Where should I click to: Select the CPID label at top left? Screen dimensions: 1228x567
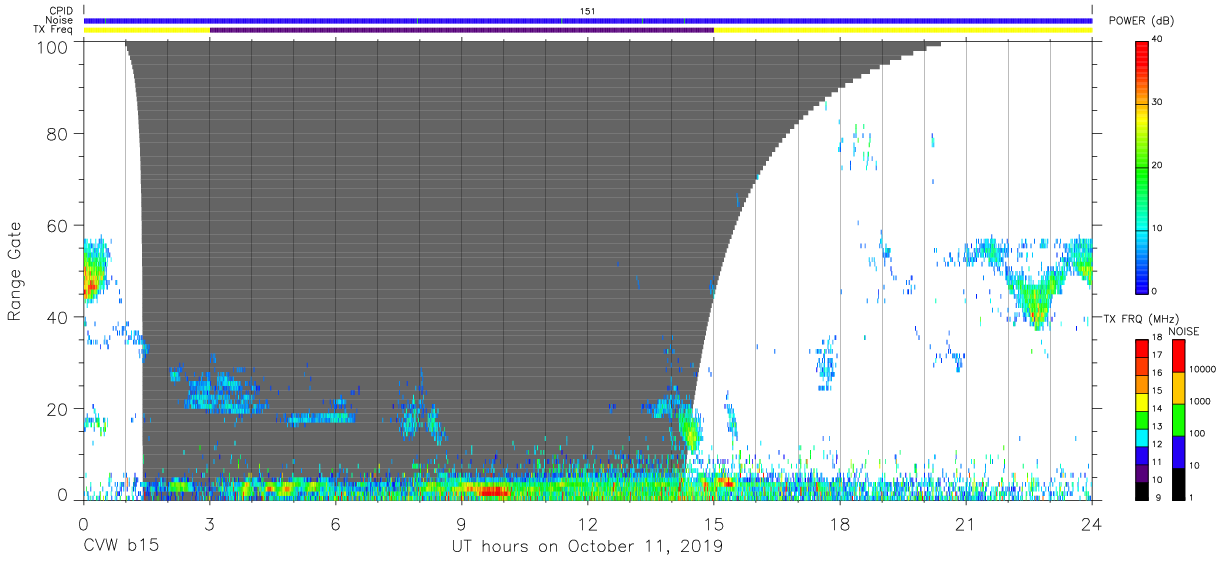(x=62, y=10)
